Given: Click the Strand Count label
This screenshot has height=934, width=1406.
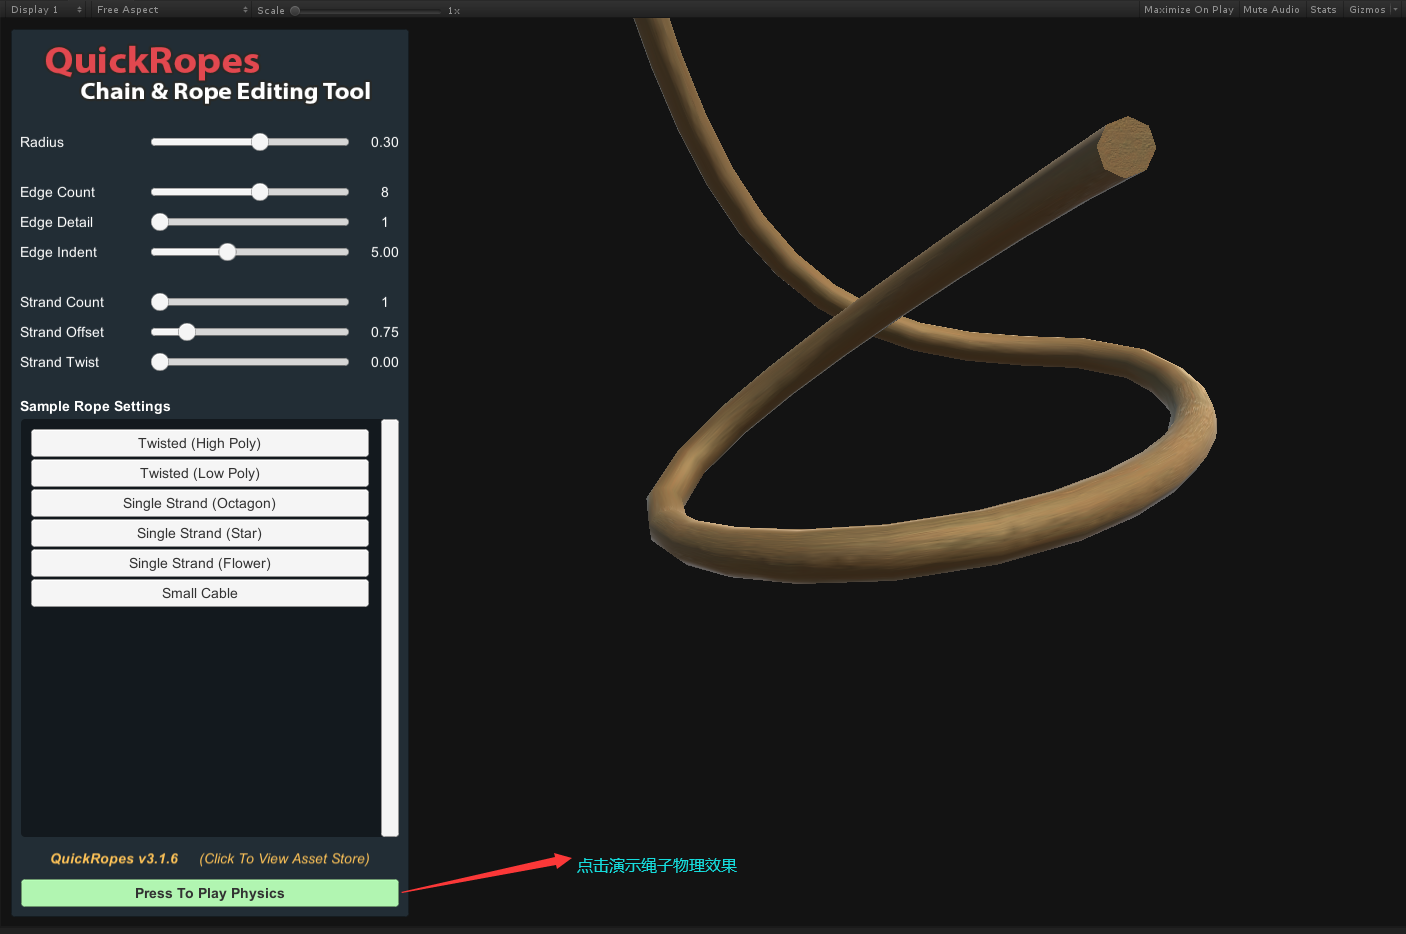Looking at the screenshot, I should (62, 302).
